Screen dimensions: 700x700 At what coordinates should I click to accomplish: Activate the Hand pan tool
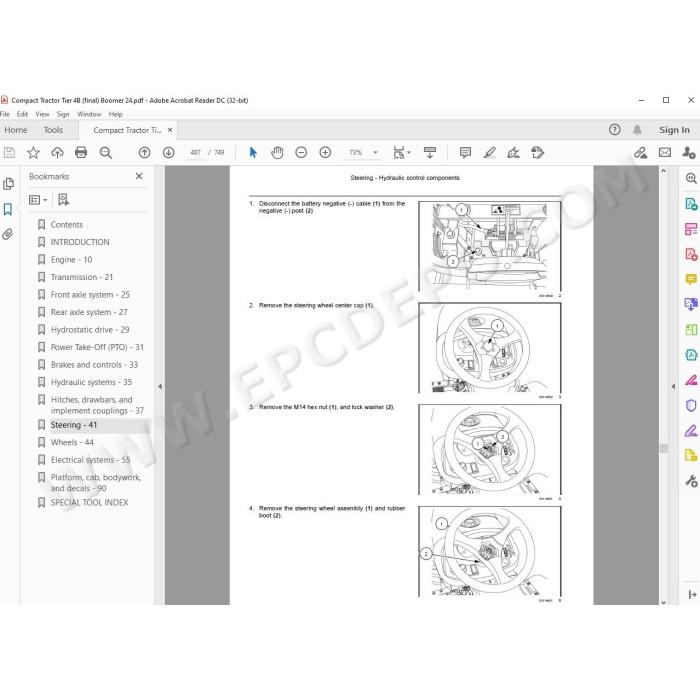click(x=277, y=153)
